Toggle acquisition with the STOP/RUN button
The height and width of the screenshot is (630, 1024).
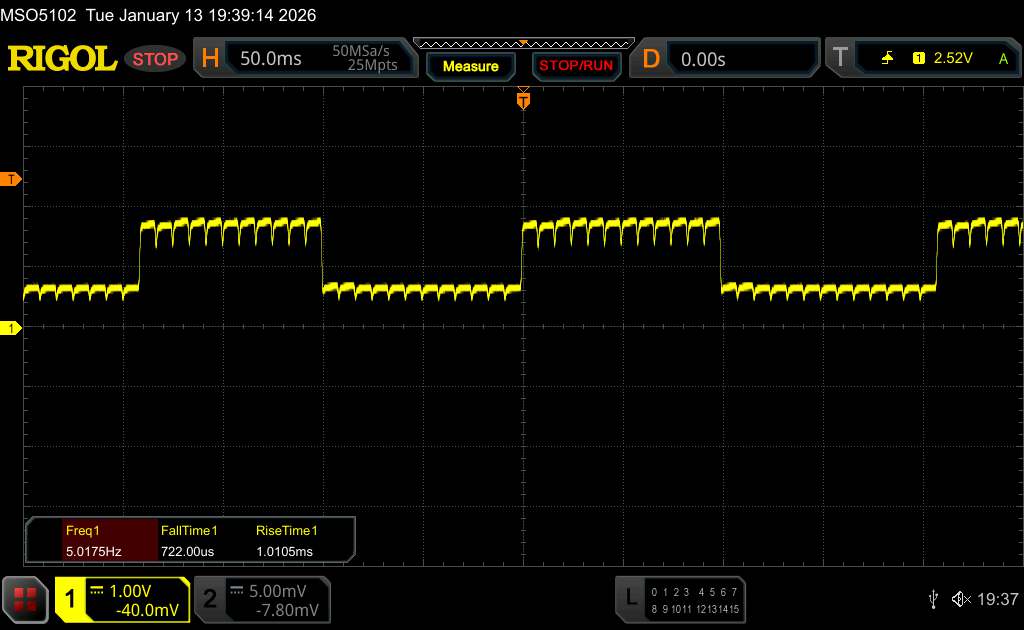[x=575, y=66]
